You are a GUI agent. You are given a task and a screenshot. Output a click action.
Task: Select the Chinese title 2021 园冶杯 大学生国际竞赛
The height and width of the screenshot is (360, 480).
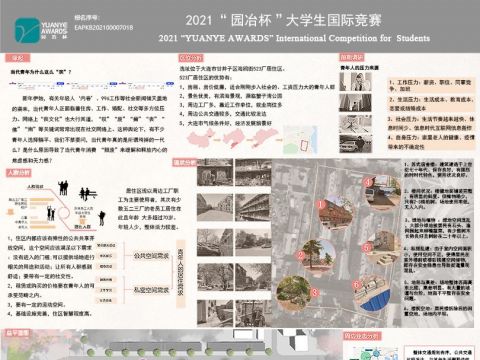click(283, 20)
